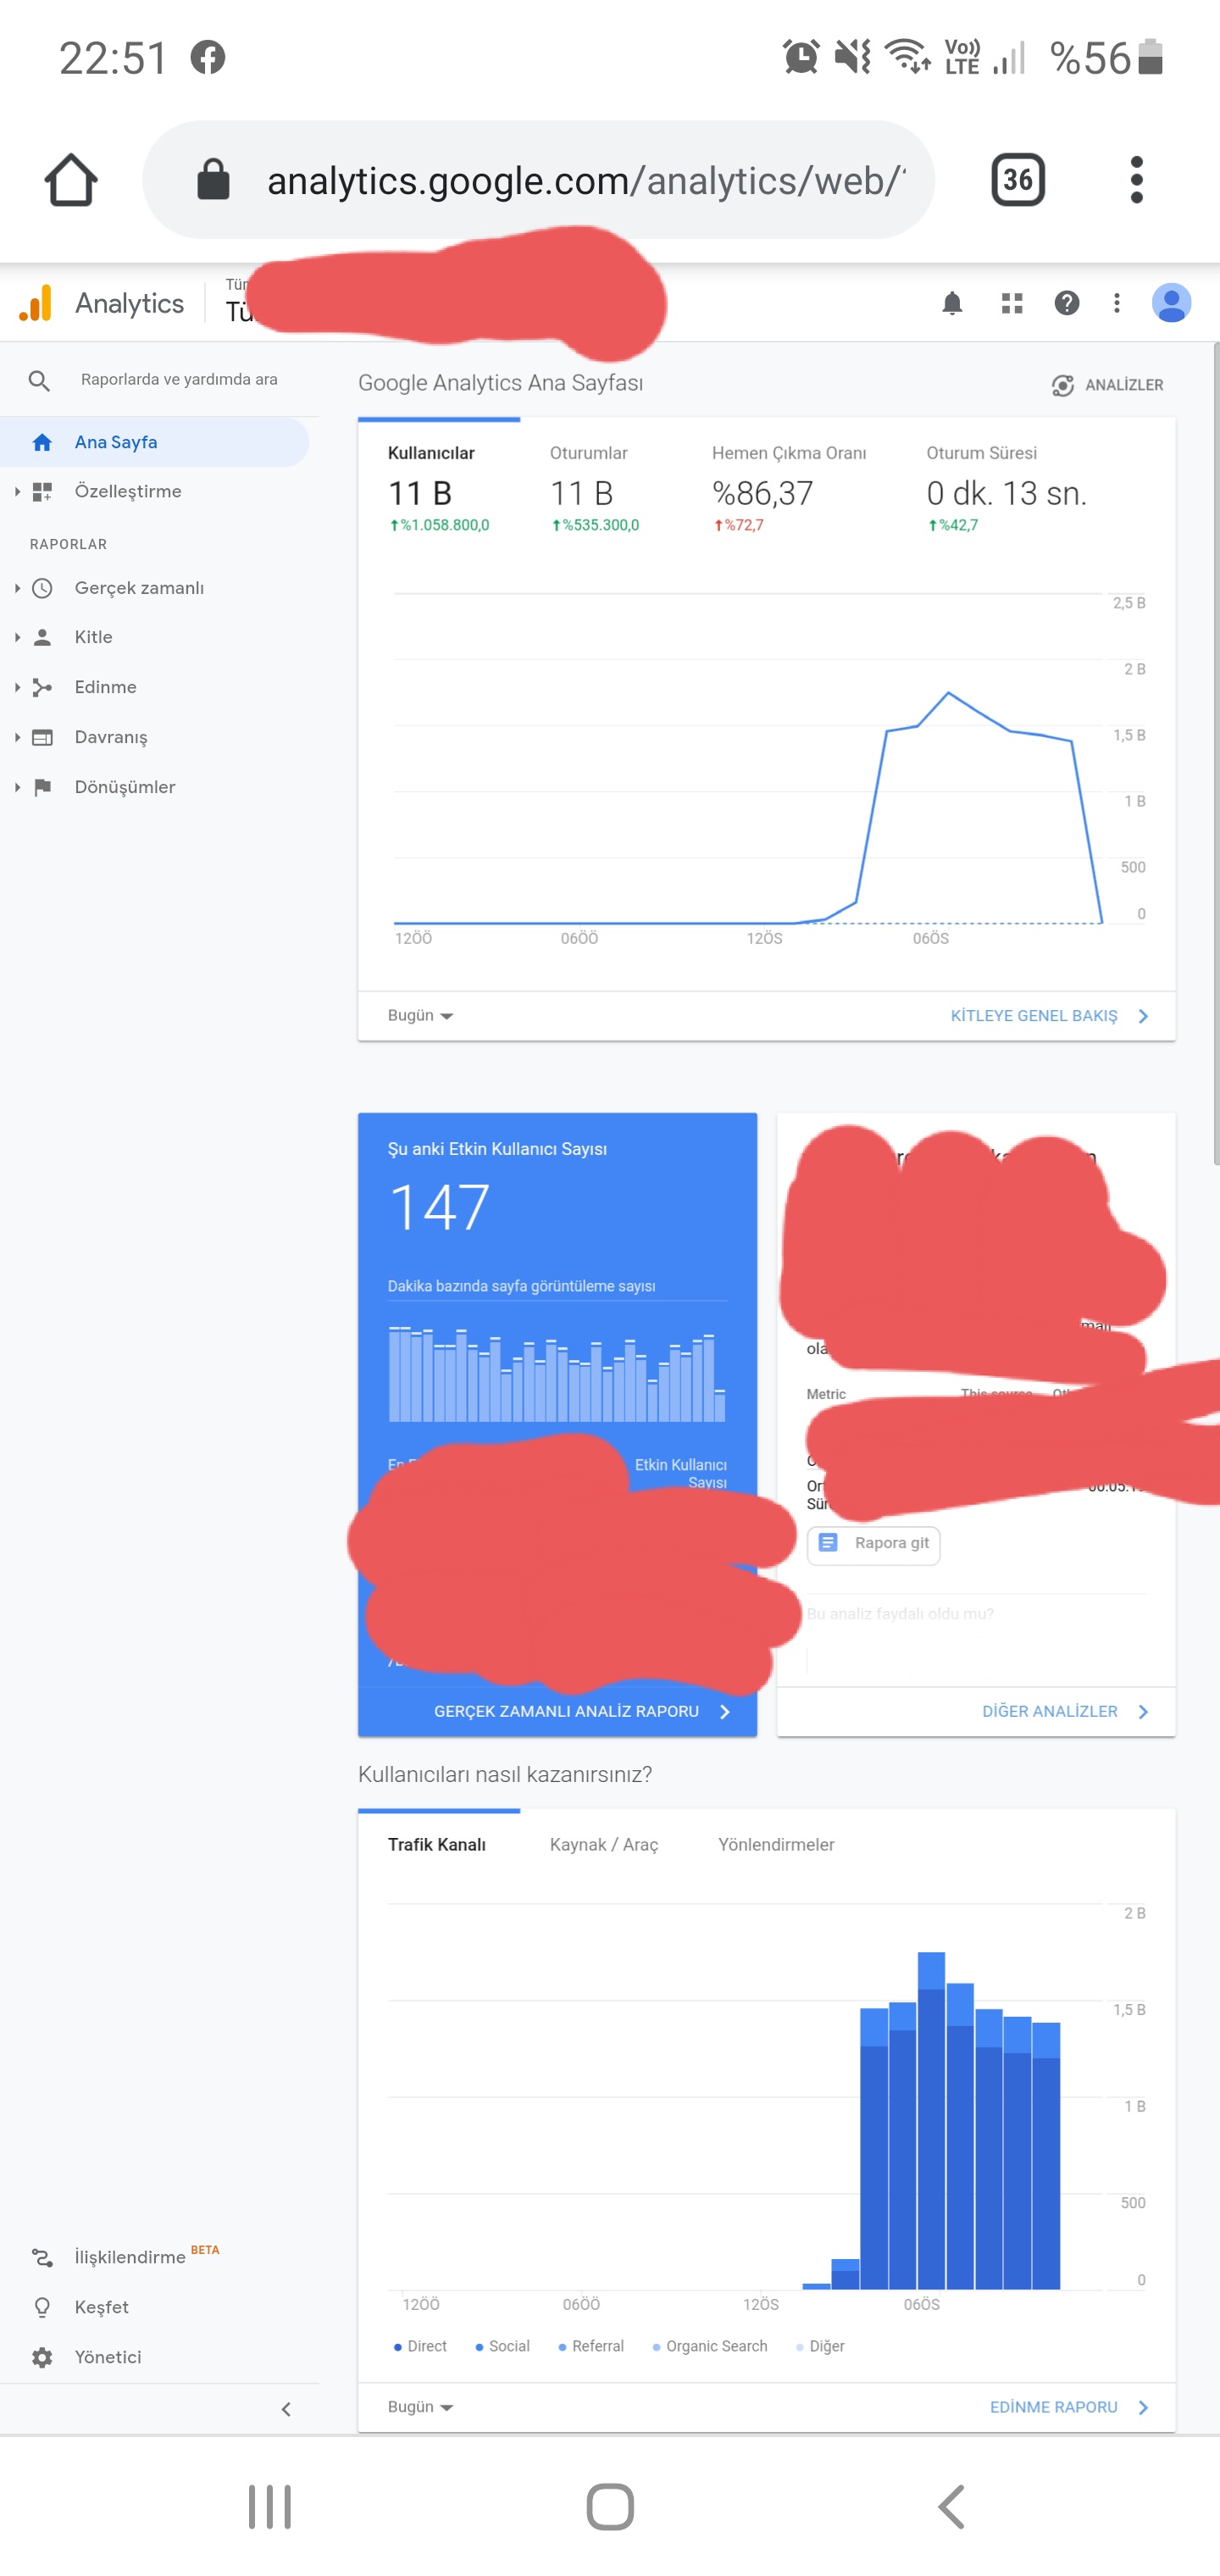Switch to the Trafik Kanalı tab
This screenshot has width=1220, height=2576.
[x=437, y=1844]
